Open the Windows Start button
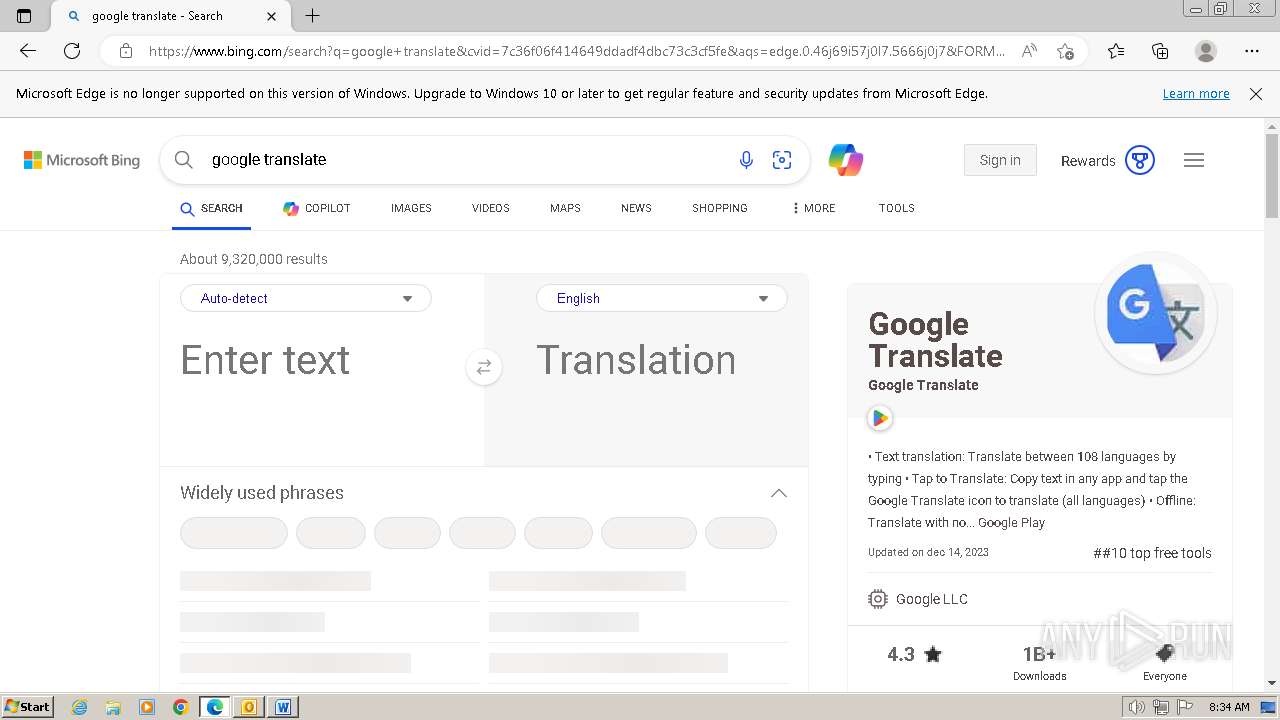The width and height of the screenshot is (1280, 720). point(27,707)
